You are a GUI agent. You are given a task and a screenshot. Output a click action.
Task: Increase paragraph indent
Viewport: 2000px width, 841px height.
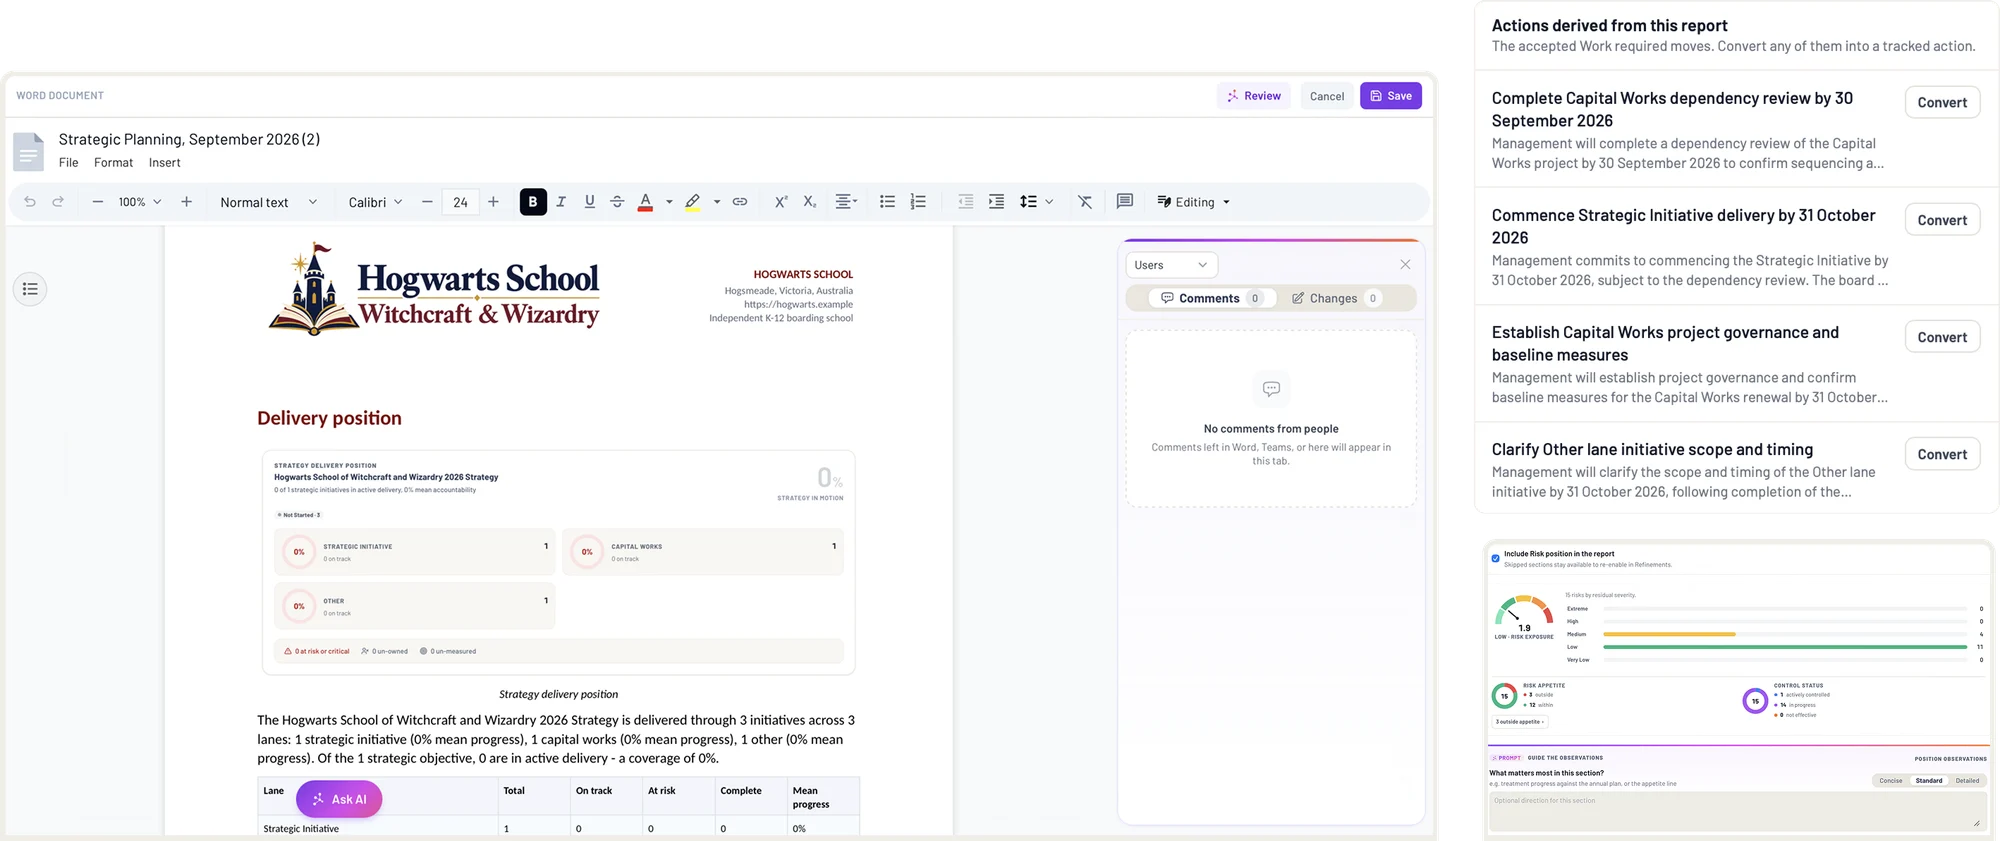[x=996, y=202]
